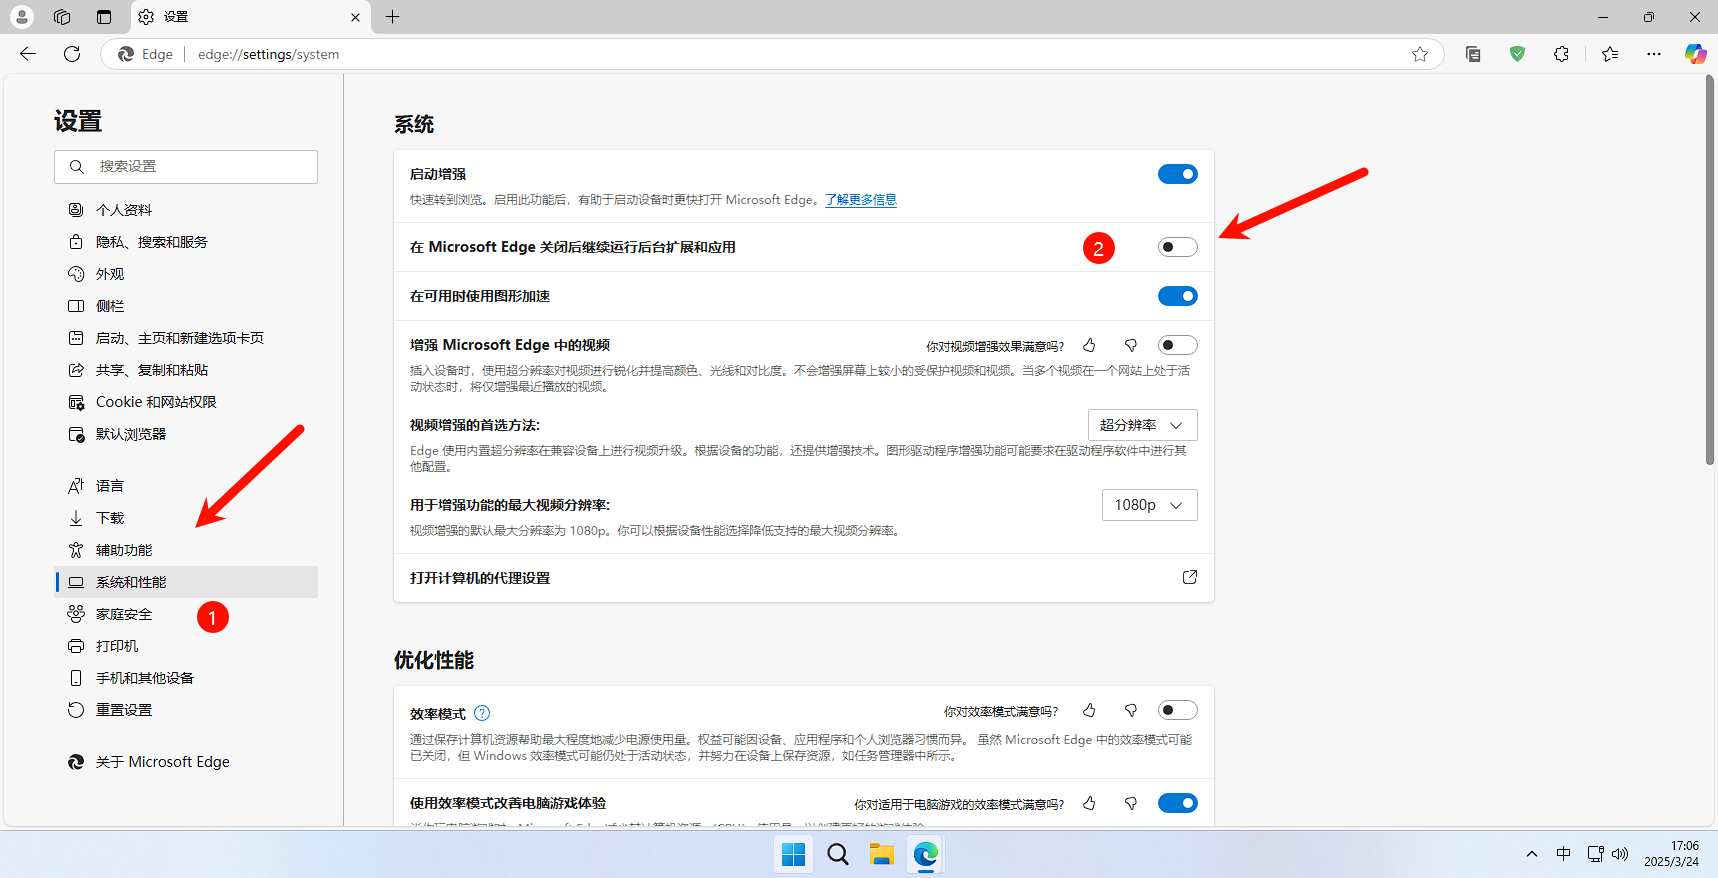Select 家庭安全 in sidebar
The image size is (1718, 878).
point(186,614)
